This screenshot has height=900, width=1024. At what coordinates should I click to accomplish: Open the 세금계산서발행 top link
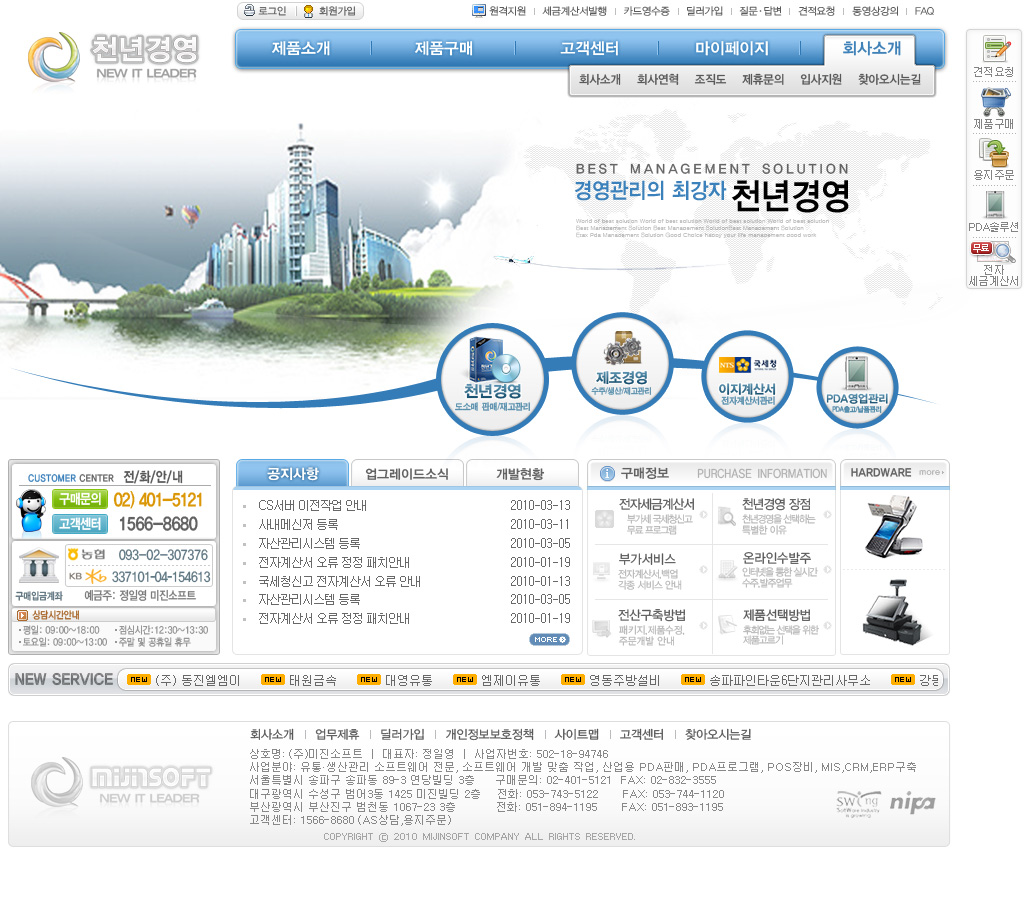[574, 11]
